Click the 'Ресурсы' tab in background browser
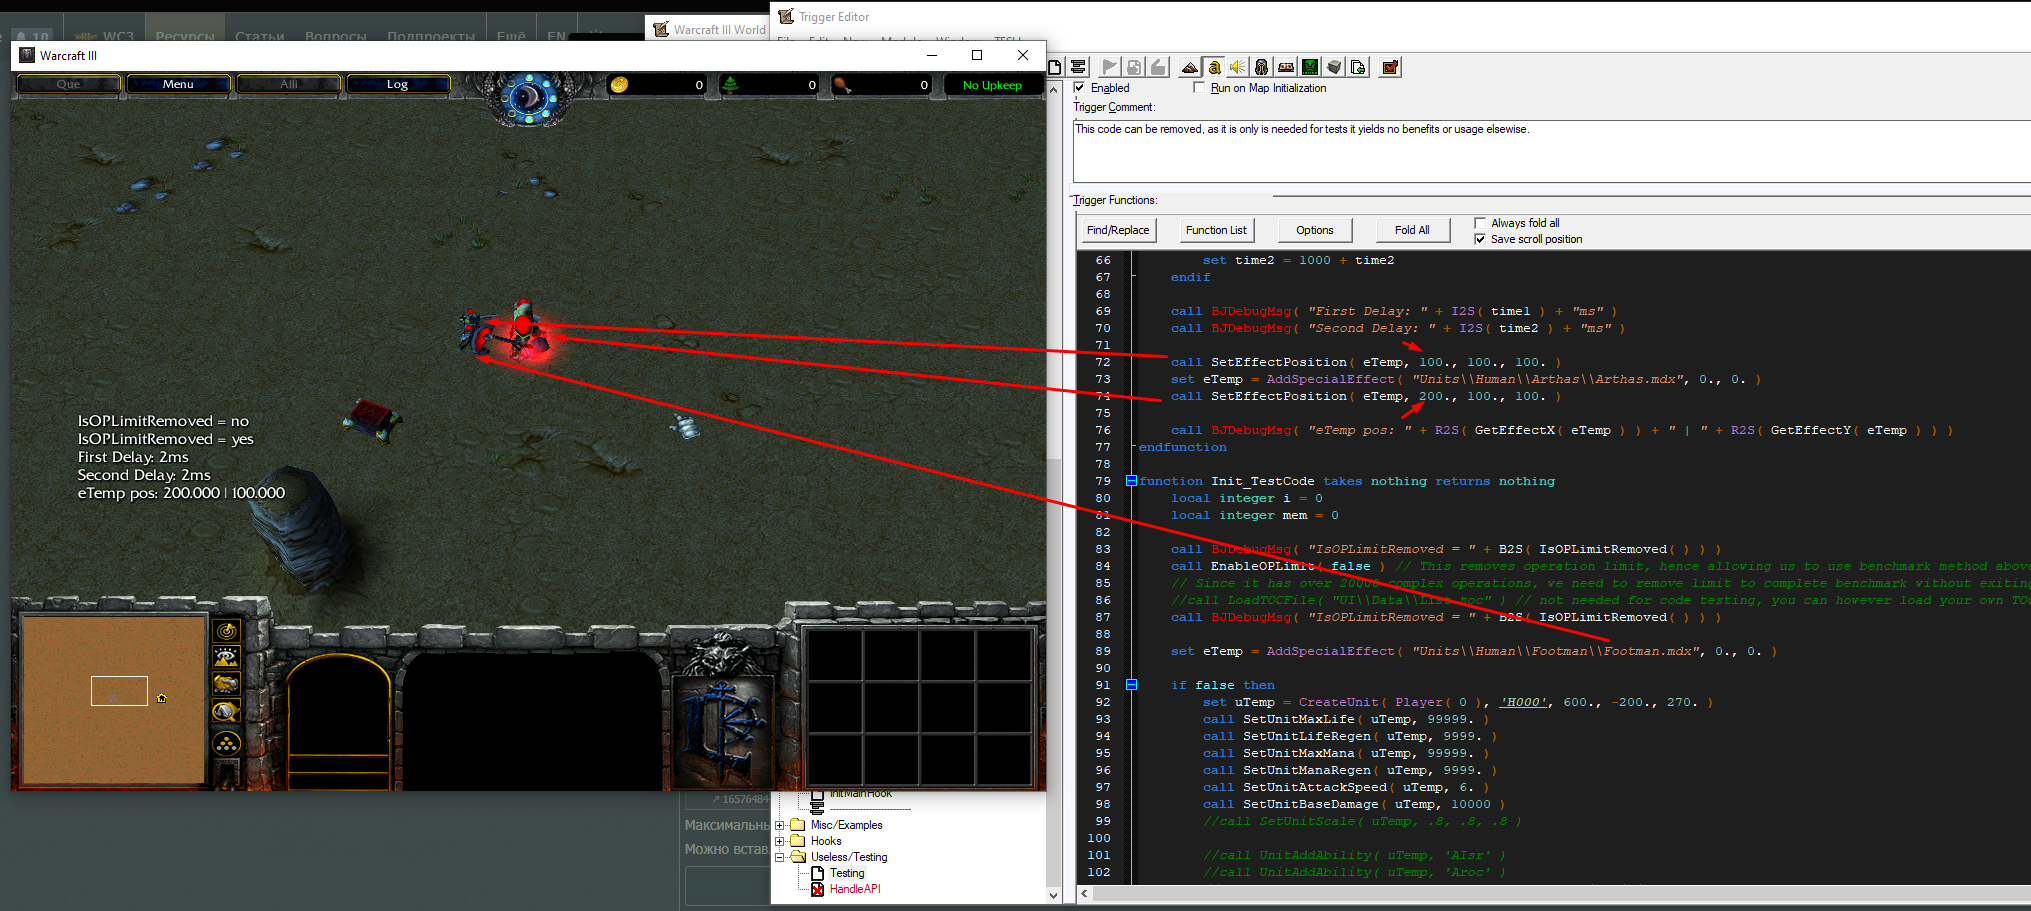The width and height of the screenshot is (2031, 911). click(185, 36)
